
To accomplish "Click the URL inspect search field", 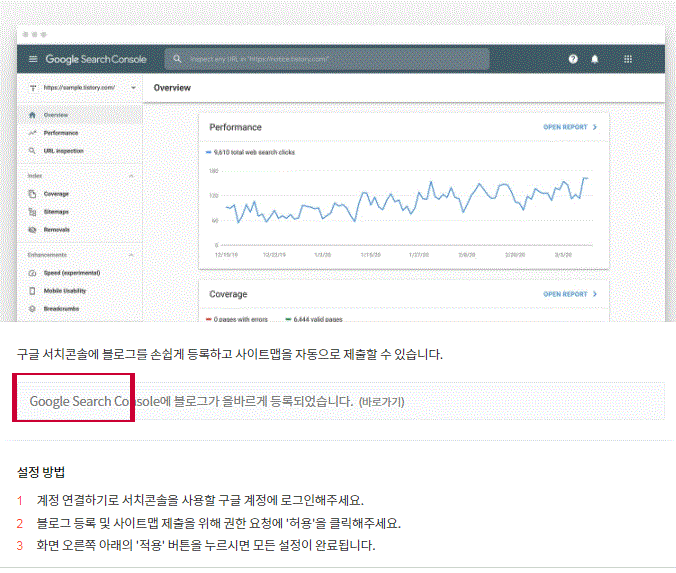I will (x=327, y=59).
